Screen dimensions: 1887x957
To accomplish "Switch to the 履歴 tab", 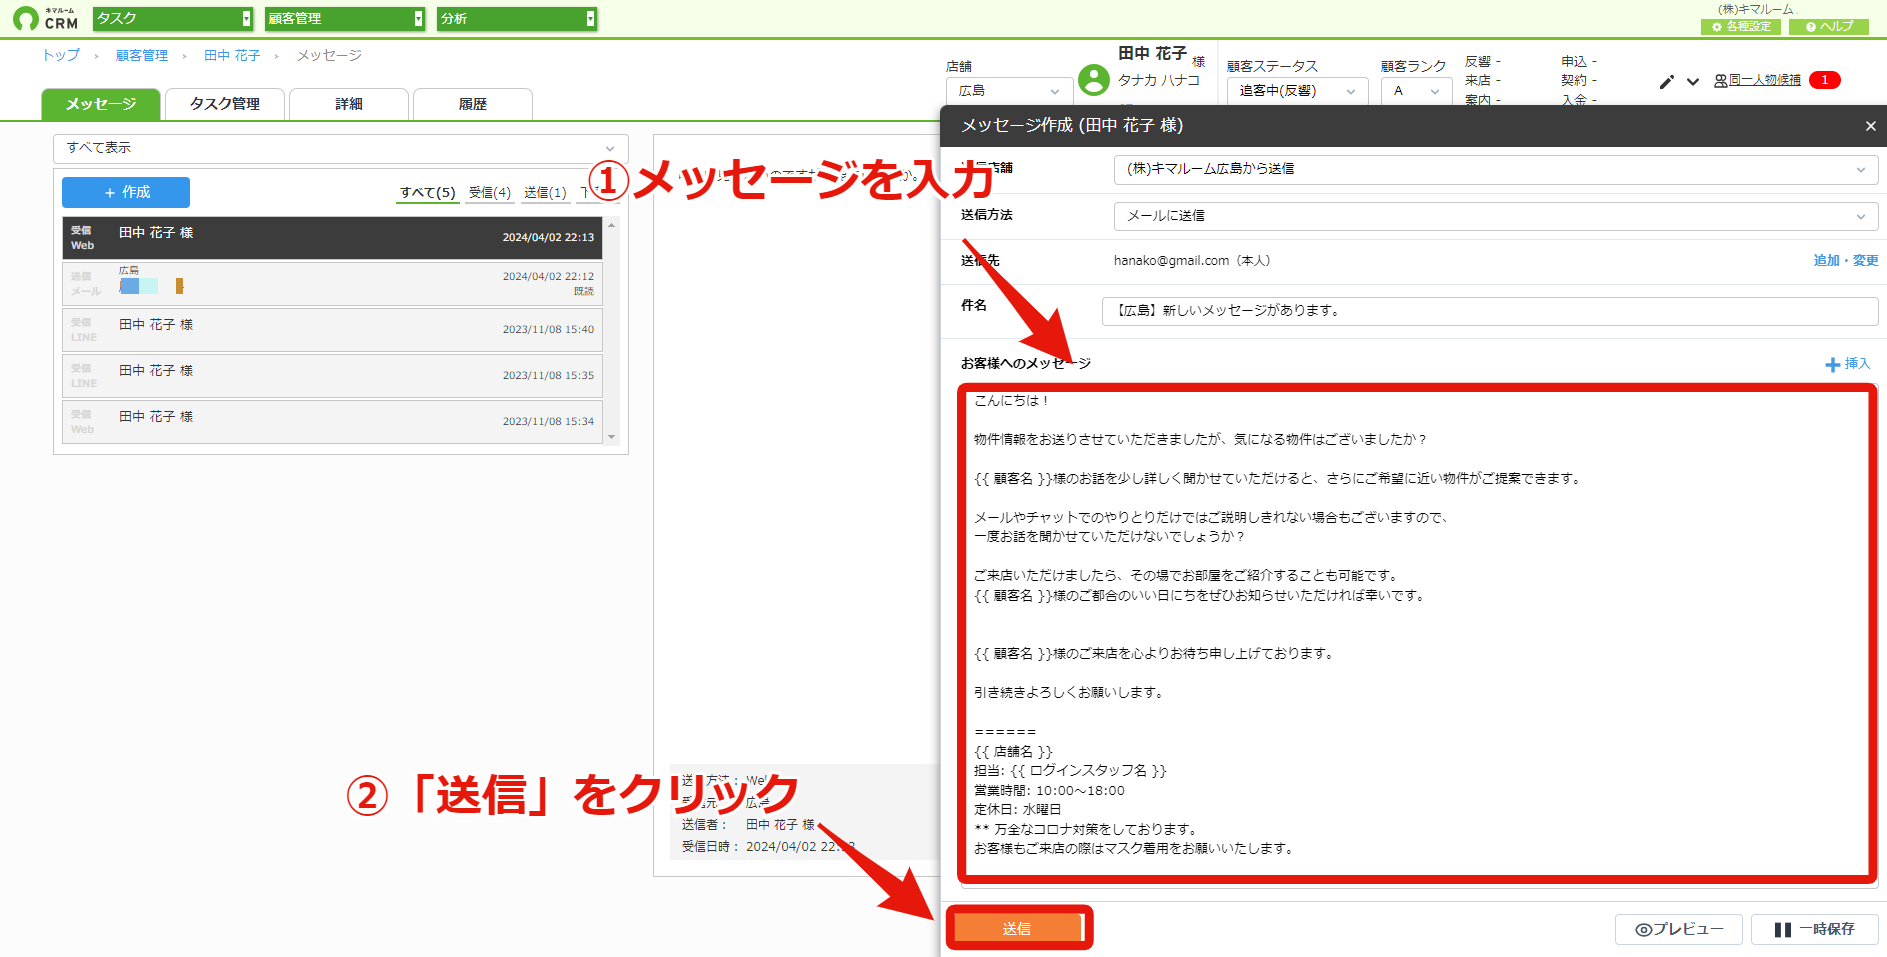I will tap(473, 104).
